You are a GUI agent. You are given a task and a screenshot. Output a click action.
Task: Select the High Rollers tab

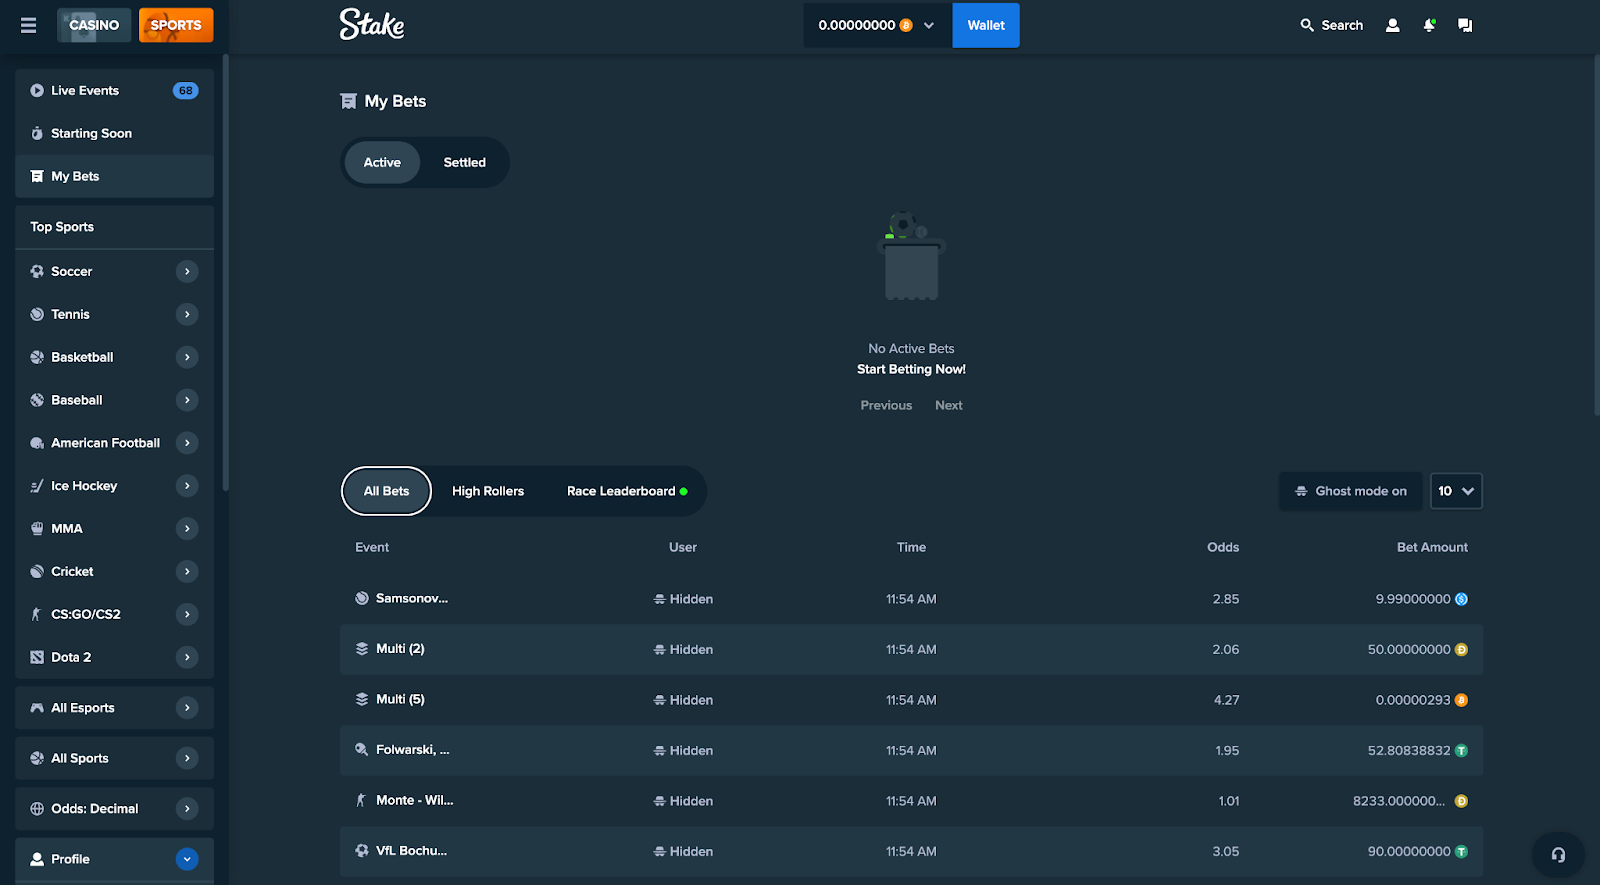click(x=487, y=491)
